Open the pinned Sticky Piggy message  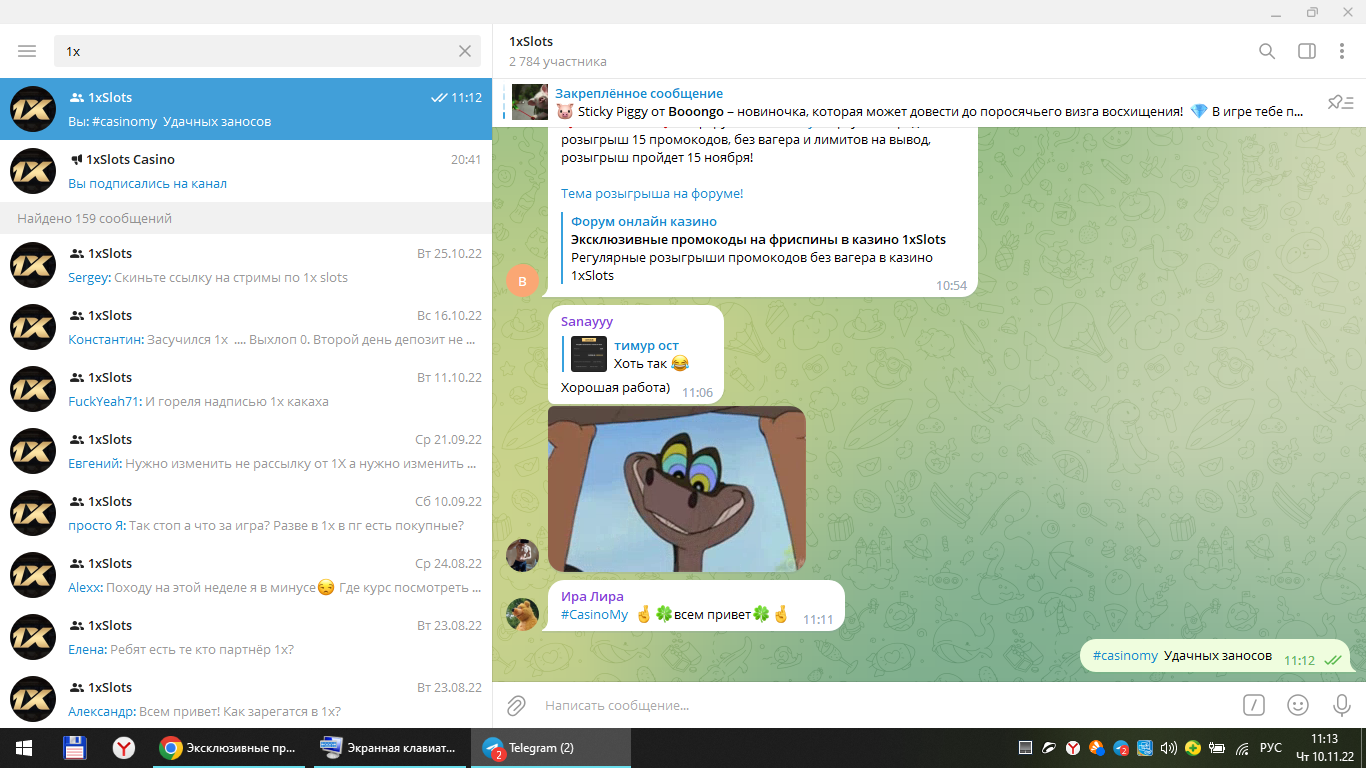point(929,102)
